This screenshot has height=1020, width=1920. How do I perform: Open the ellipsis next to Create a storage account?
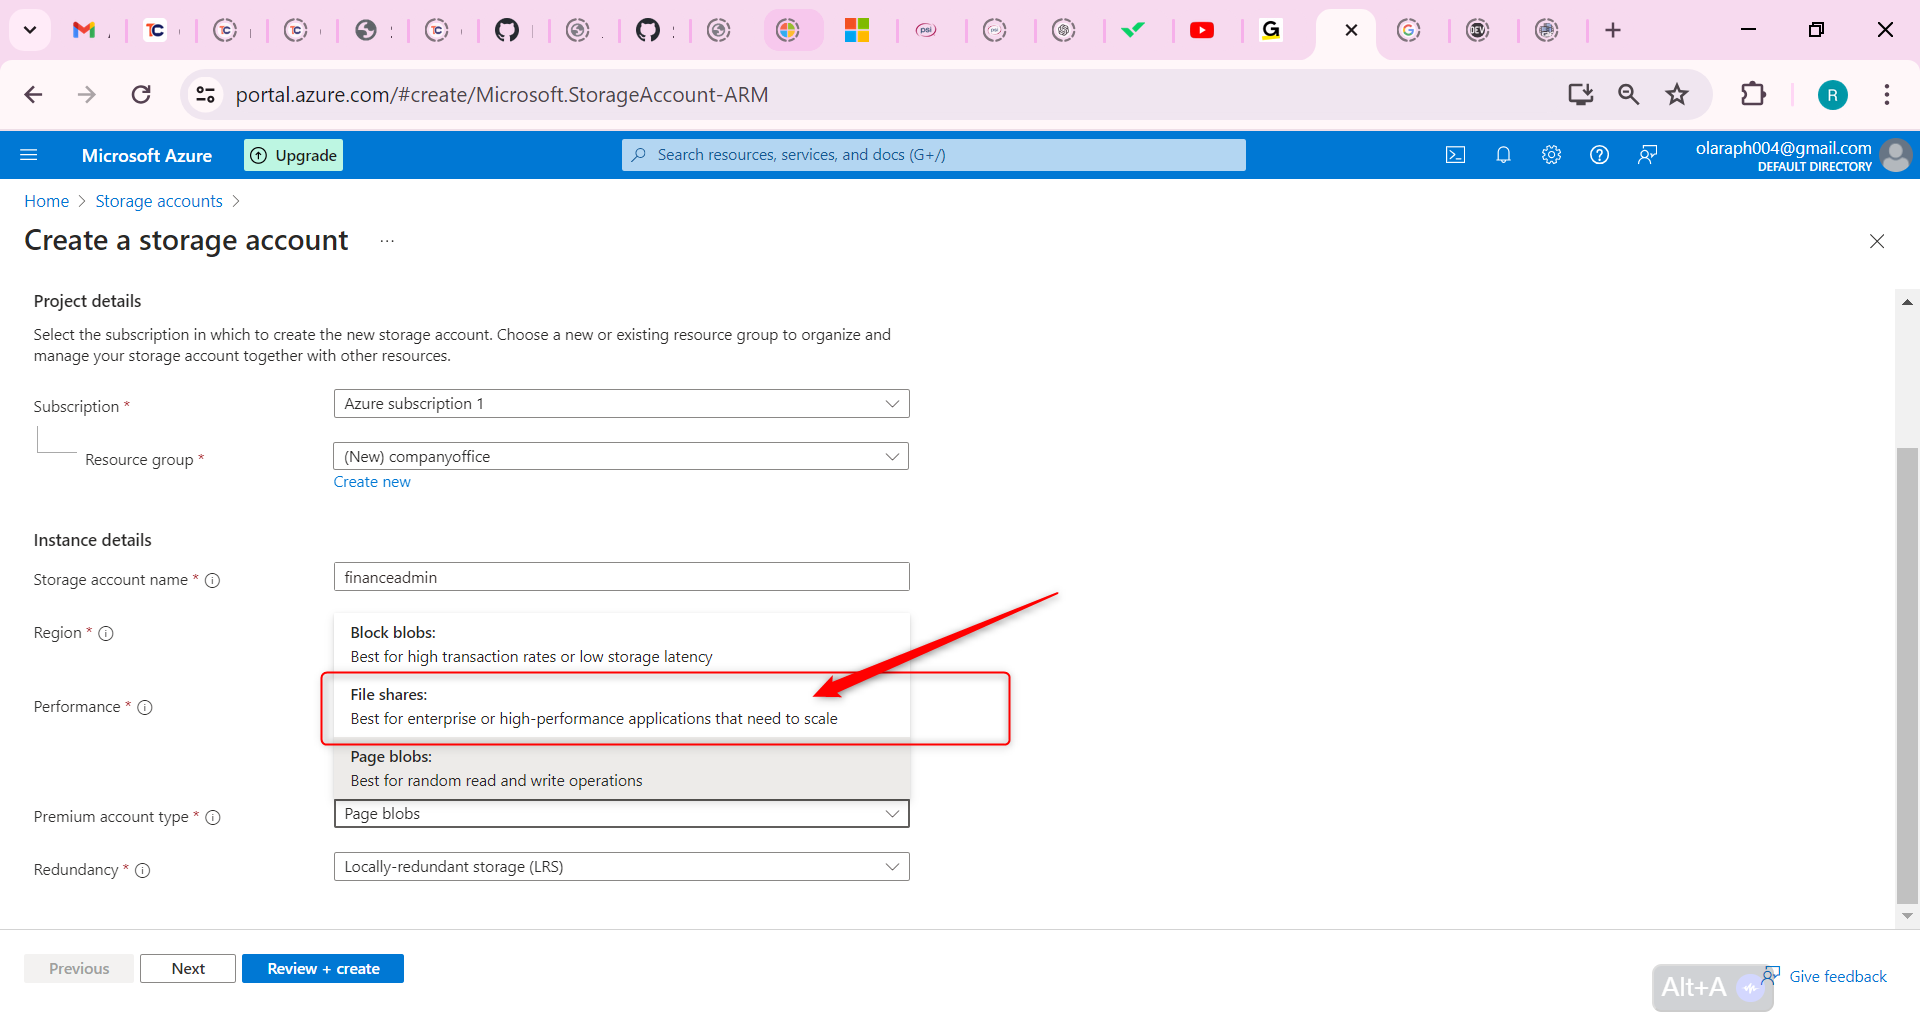point(387,241)
